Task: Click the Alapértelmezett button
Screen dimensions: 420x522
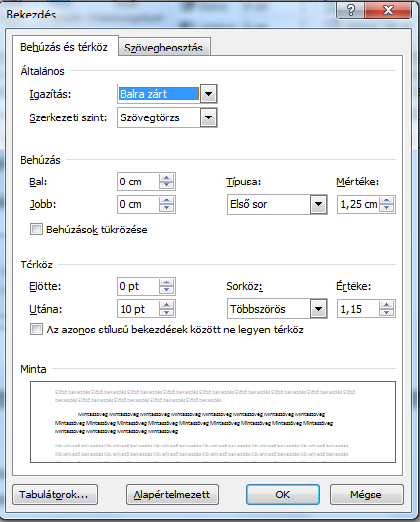Action: [x=172, y=495]
